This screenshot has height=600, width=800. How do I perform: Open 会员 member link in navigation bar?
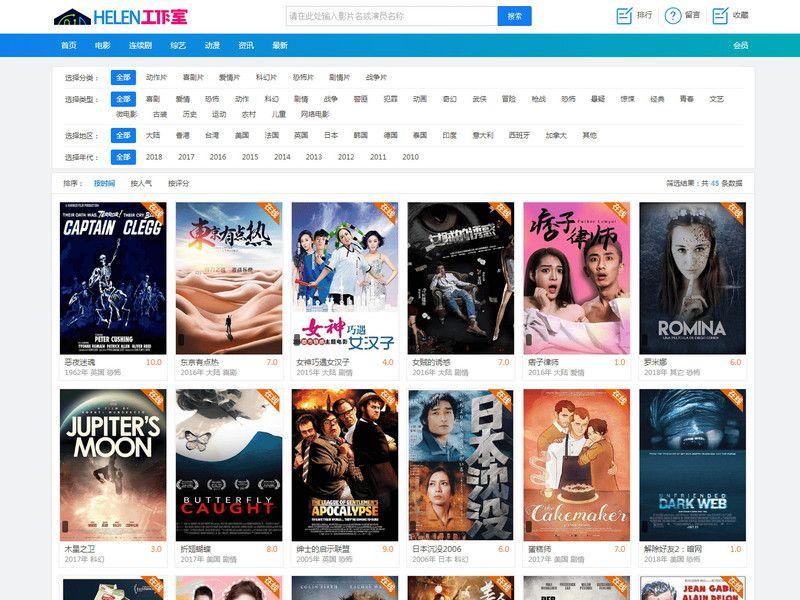point(740,45)
